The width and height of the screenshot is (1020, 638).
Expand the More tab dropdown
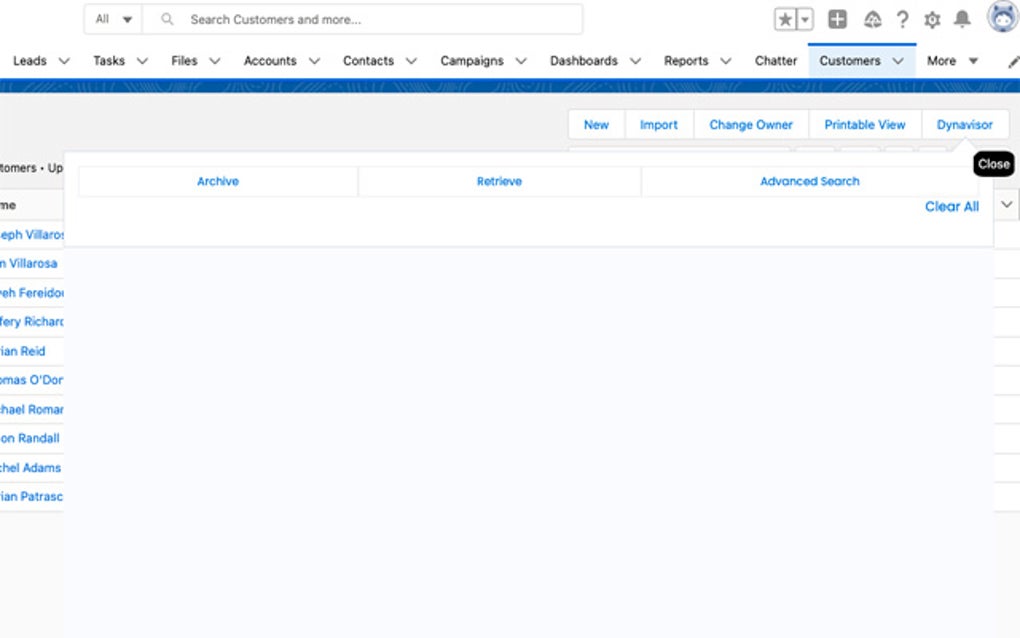pyautogui.click(x=972, y=61)
